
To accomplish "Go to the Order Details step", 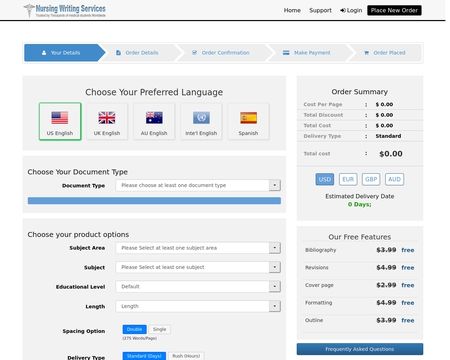I will (142, 53).
